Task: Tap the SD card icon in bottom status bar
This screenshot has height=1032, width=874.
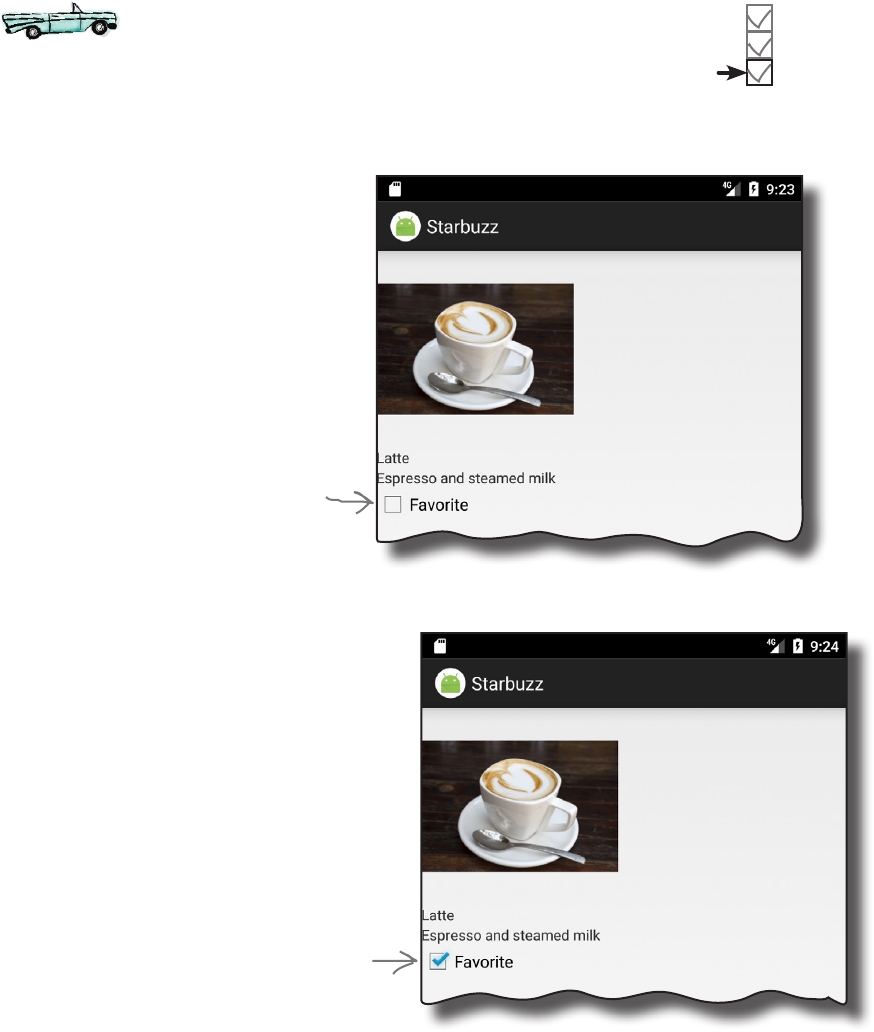Action: coord(440,646)
